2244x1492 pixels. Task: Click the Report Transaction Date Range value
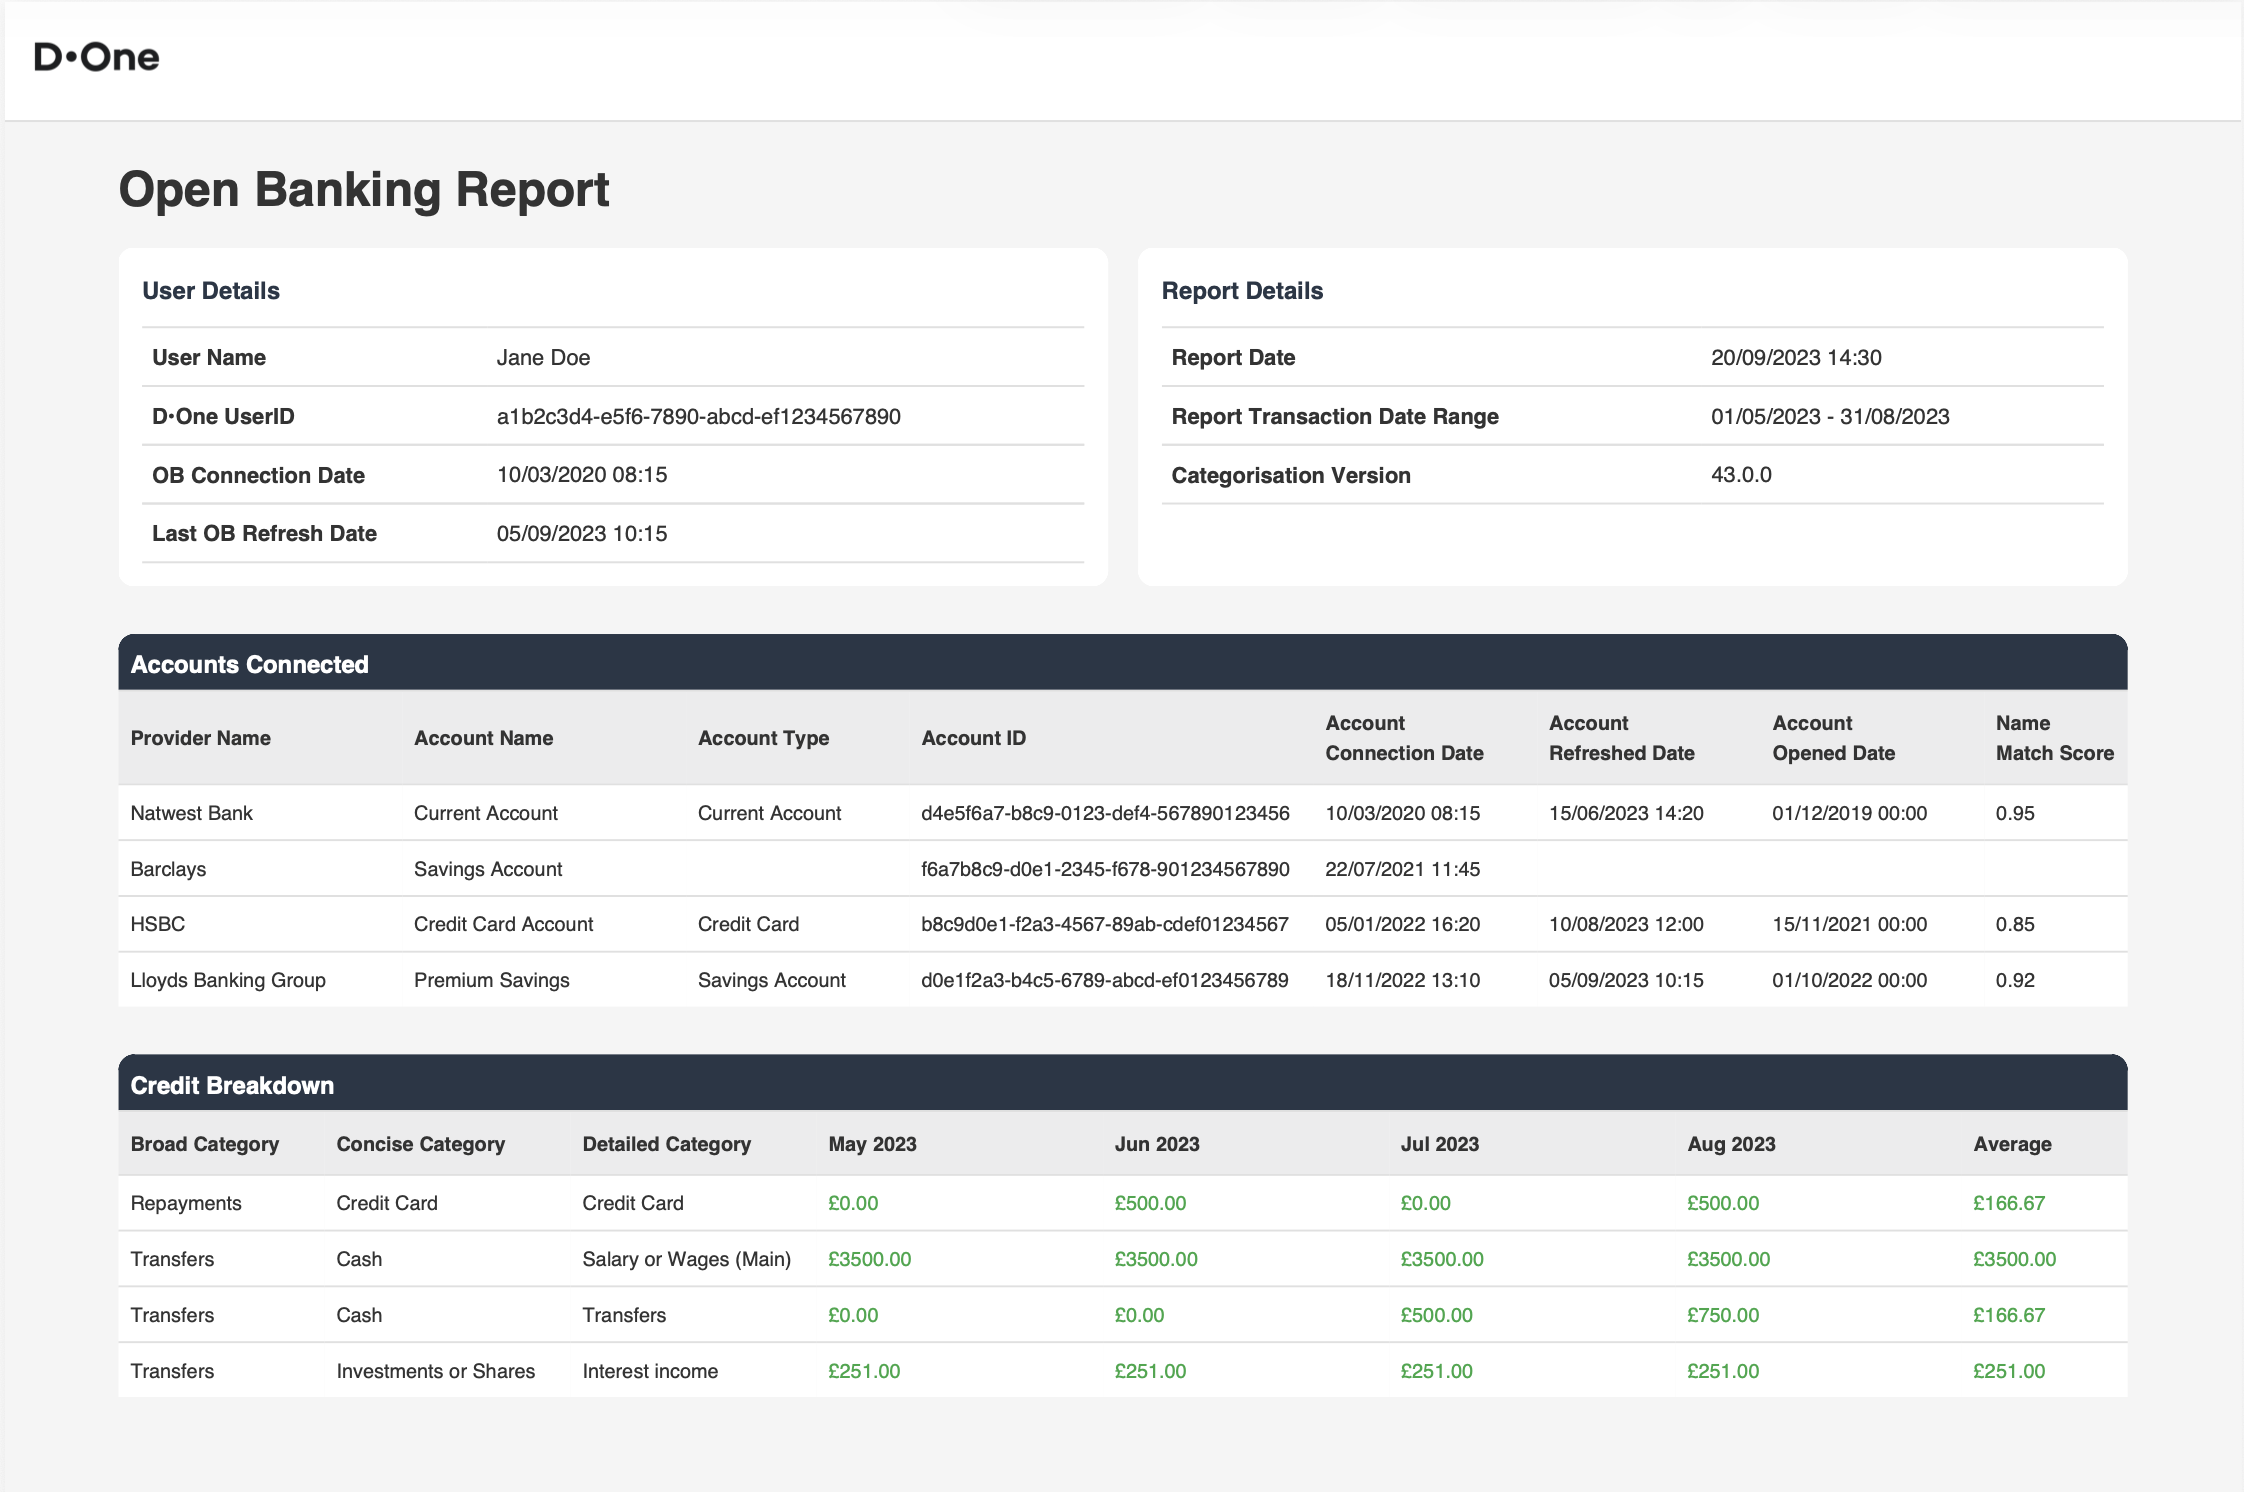click(1829, 416)
